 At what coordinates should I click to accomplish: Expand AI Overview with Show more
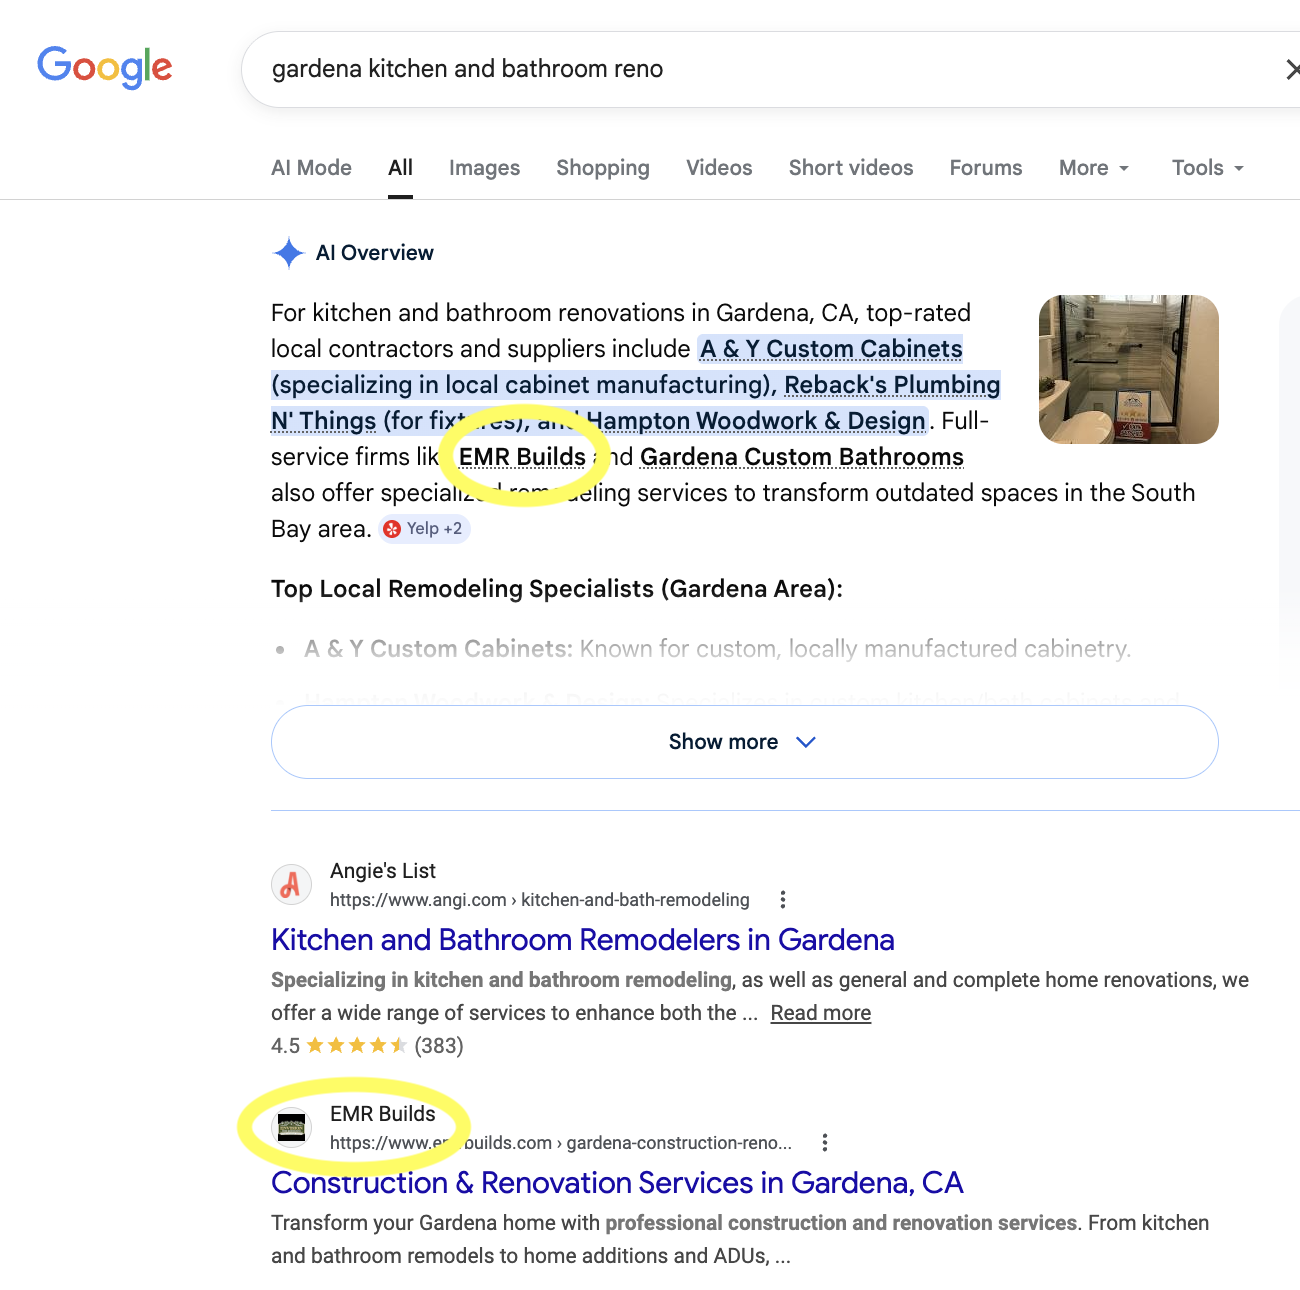click(x=745, y=742)
